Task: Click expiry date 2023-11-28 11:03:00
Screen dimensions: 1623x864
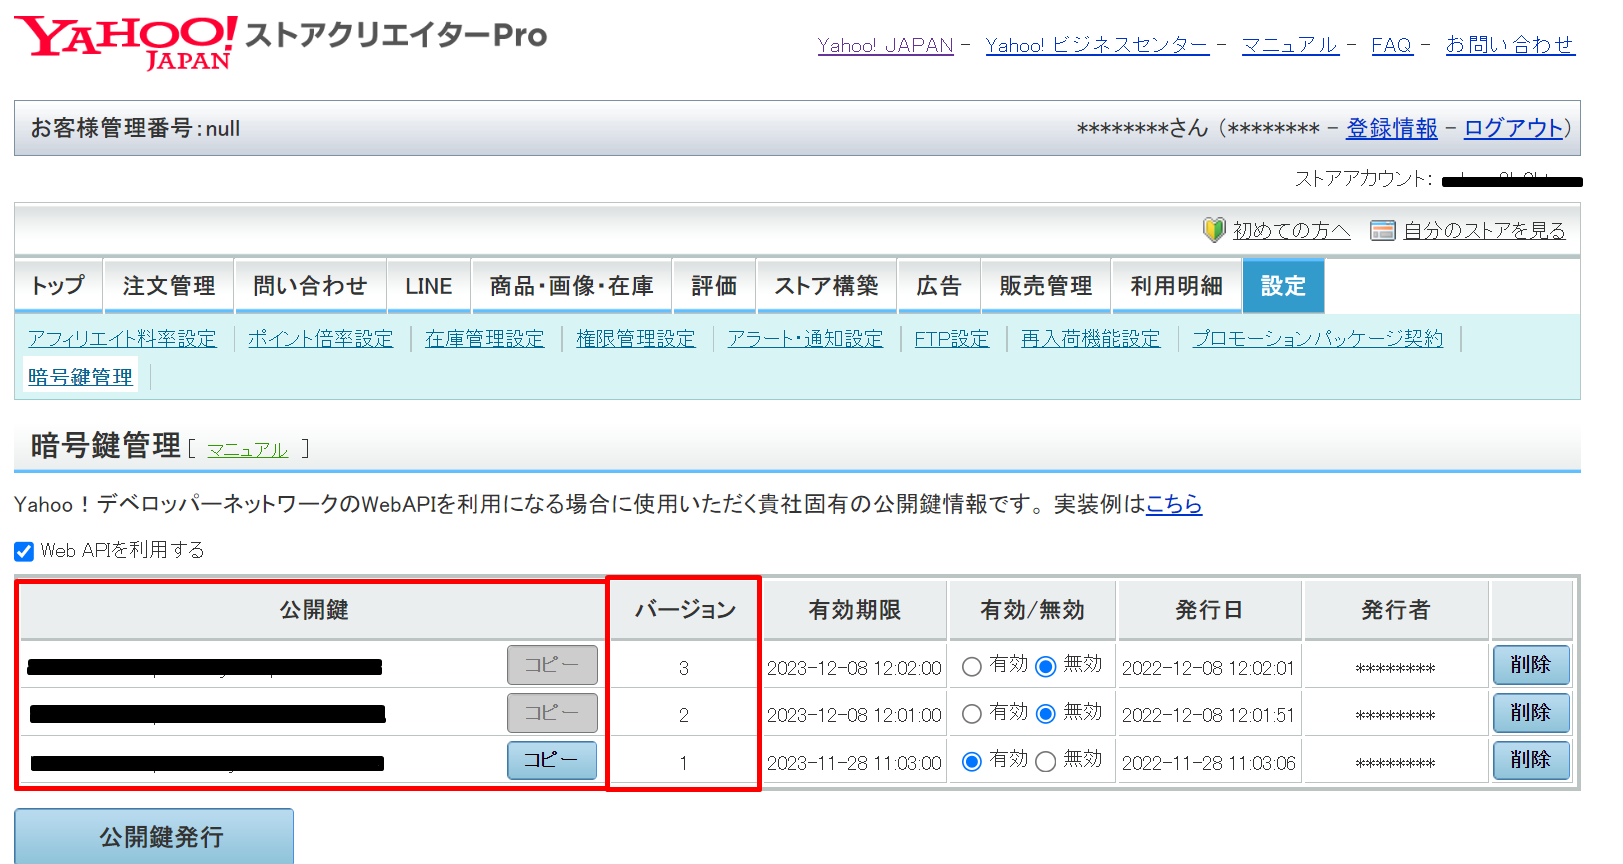Action: coord(854,763)
